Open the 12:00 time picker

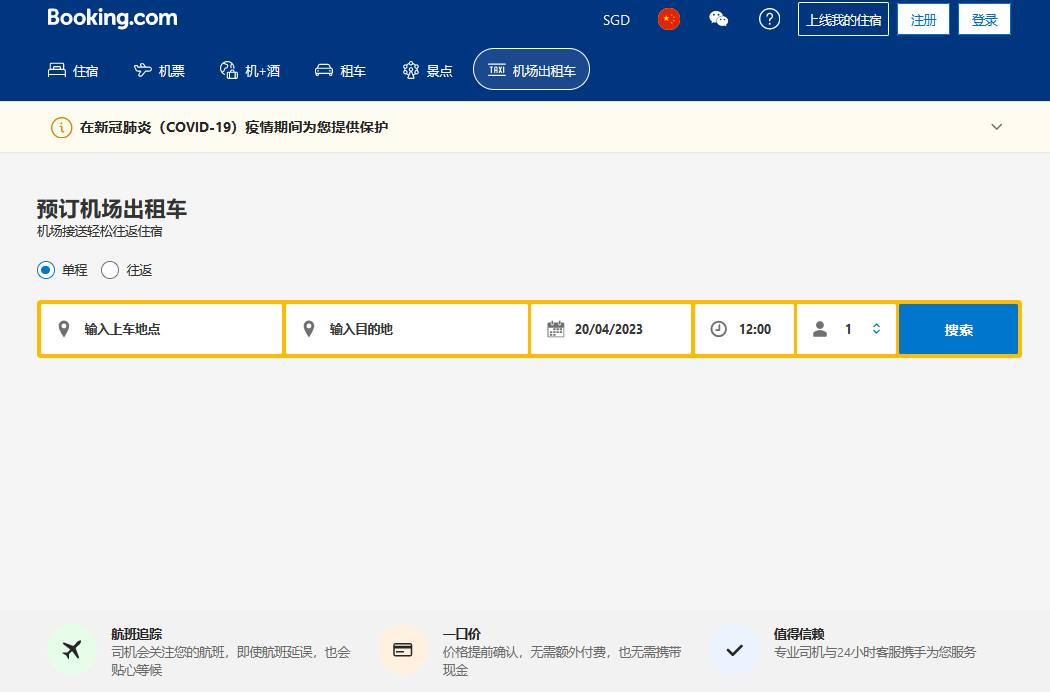745,329
